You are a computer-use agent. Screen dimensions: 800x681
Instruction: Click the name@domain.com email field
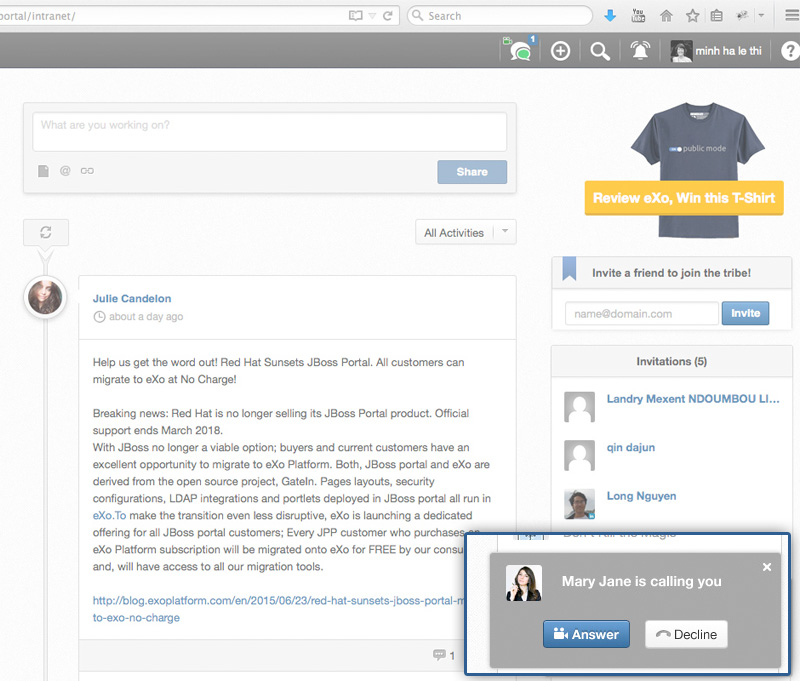[x=642, y=314]
